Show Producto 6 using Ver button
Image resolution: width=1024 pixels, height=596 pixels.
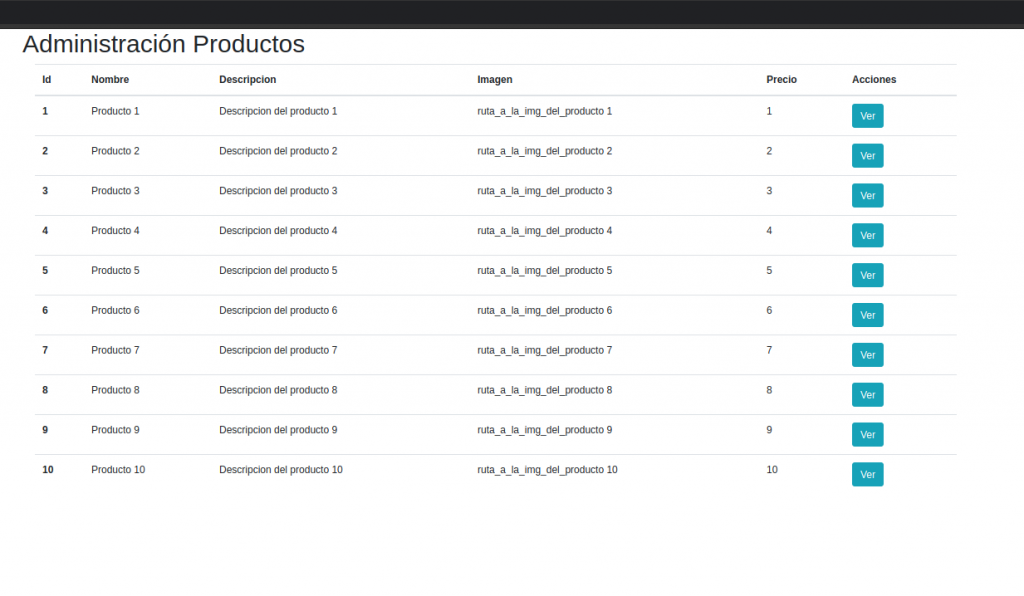click(x=867, y=315)
